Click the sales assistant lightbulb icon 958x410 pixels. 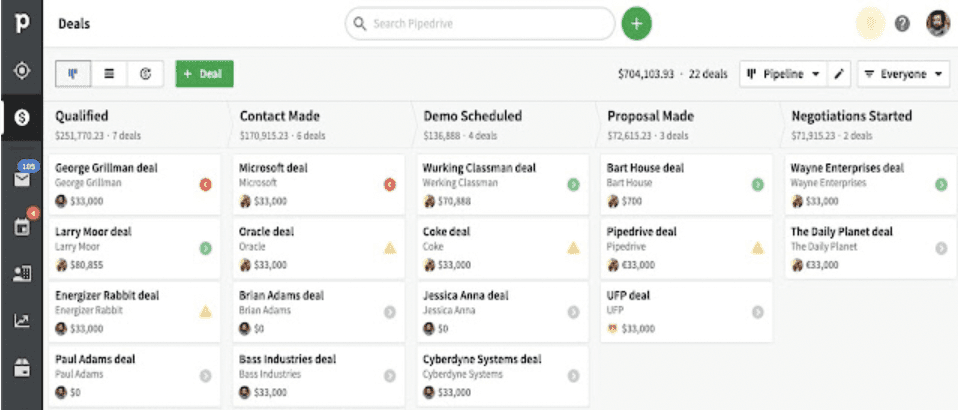[x=871, y=24]
